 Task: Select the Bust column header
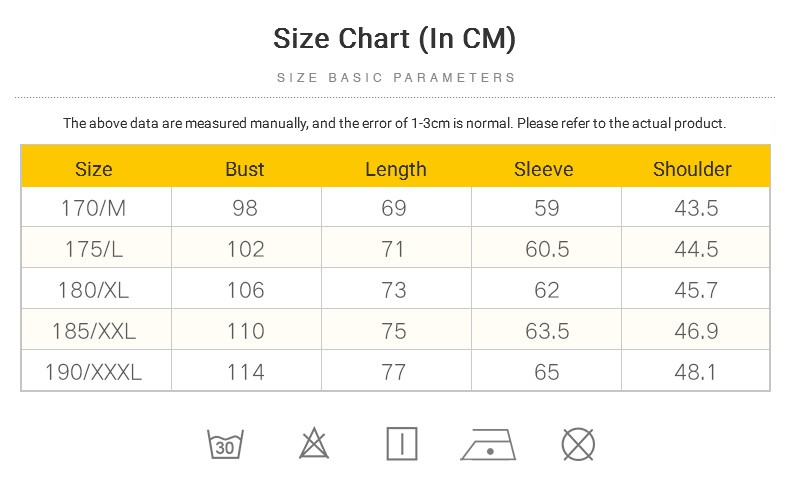(245, 169)
